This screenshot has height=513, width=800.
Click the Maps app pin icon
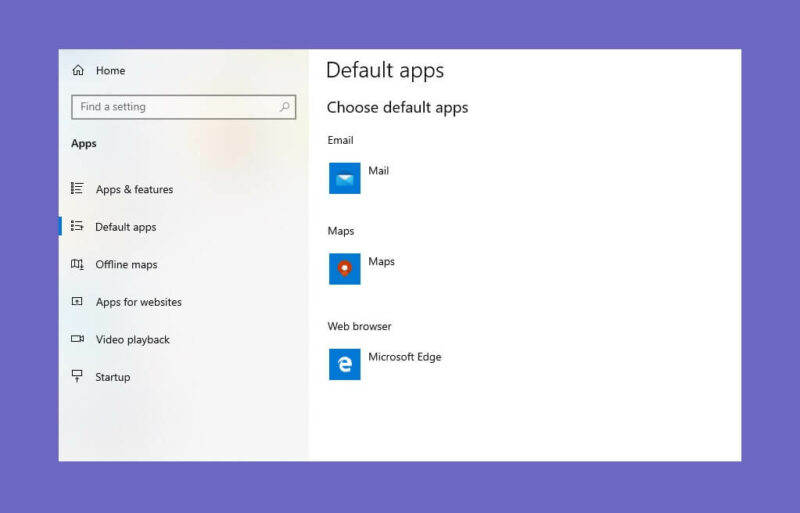pyautogui.click(x=344, y=269)
